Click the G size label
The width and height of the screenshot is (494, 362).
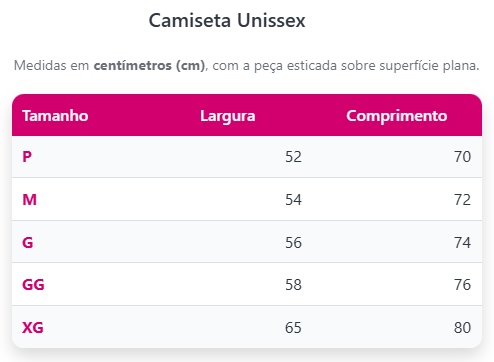pos(28,242)
